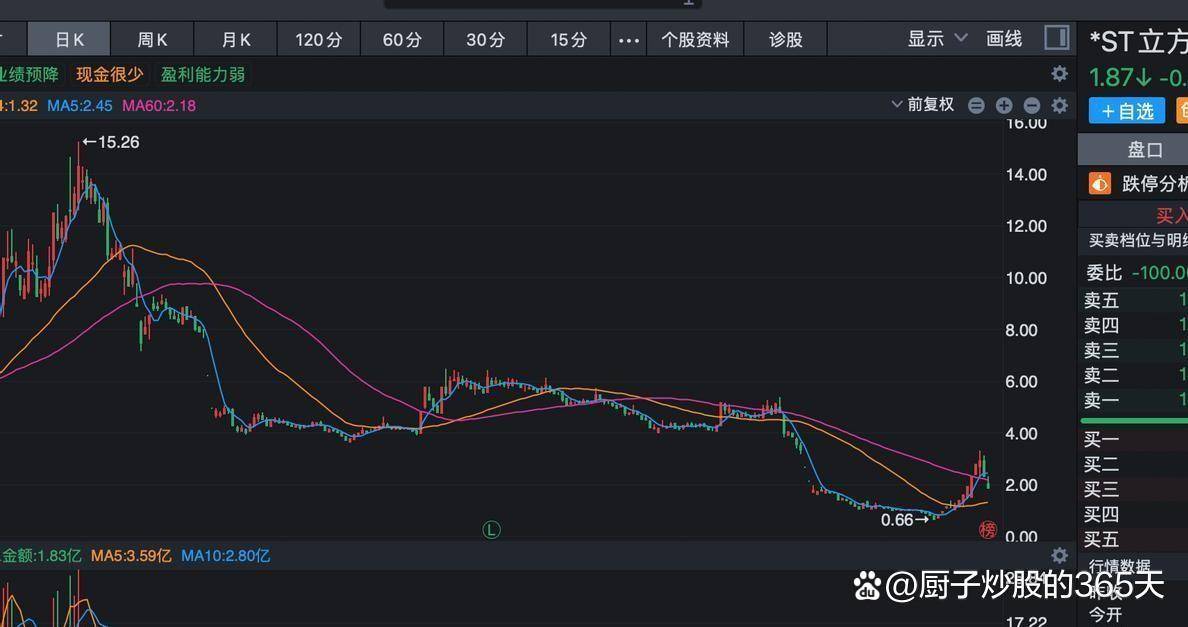This screenshot has height=627, width=1188.
Task: Expand more timeframes with the ellipsis button
Action: coord(628,40)
